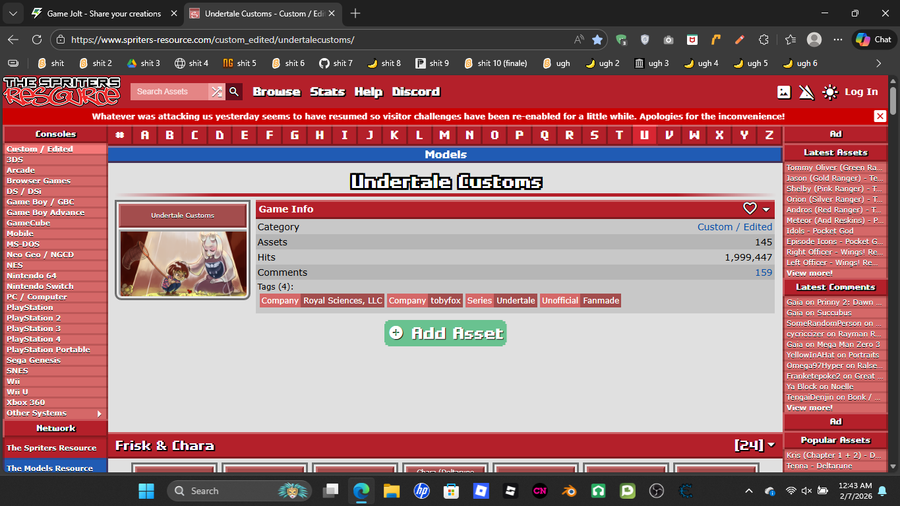Select letter U in alphabet bar
The image size is (900, 506).
tap(644, 135)
